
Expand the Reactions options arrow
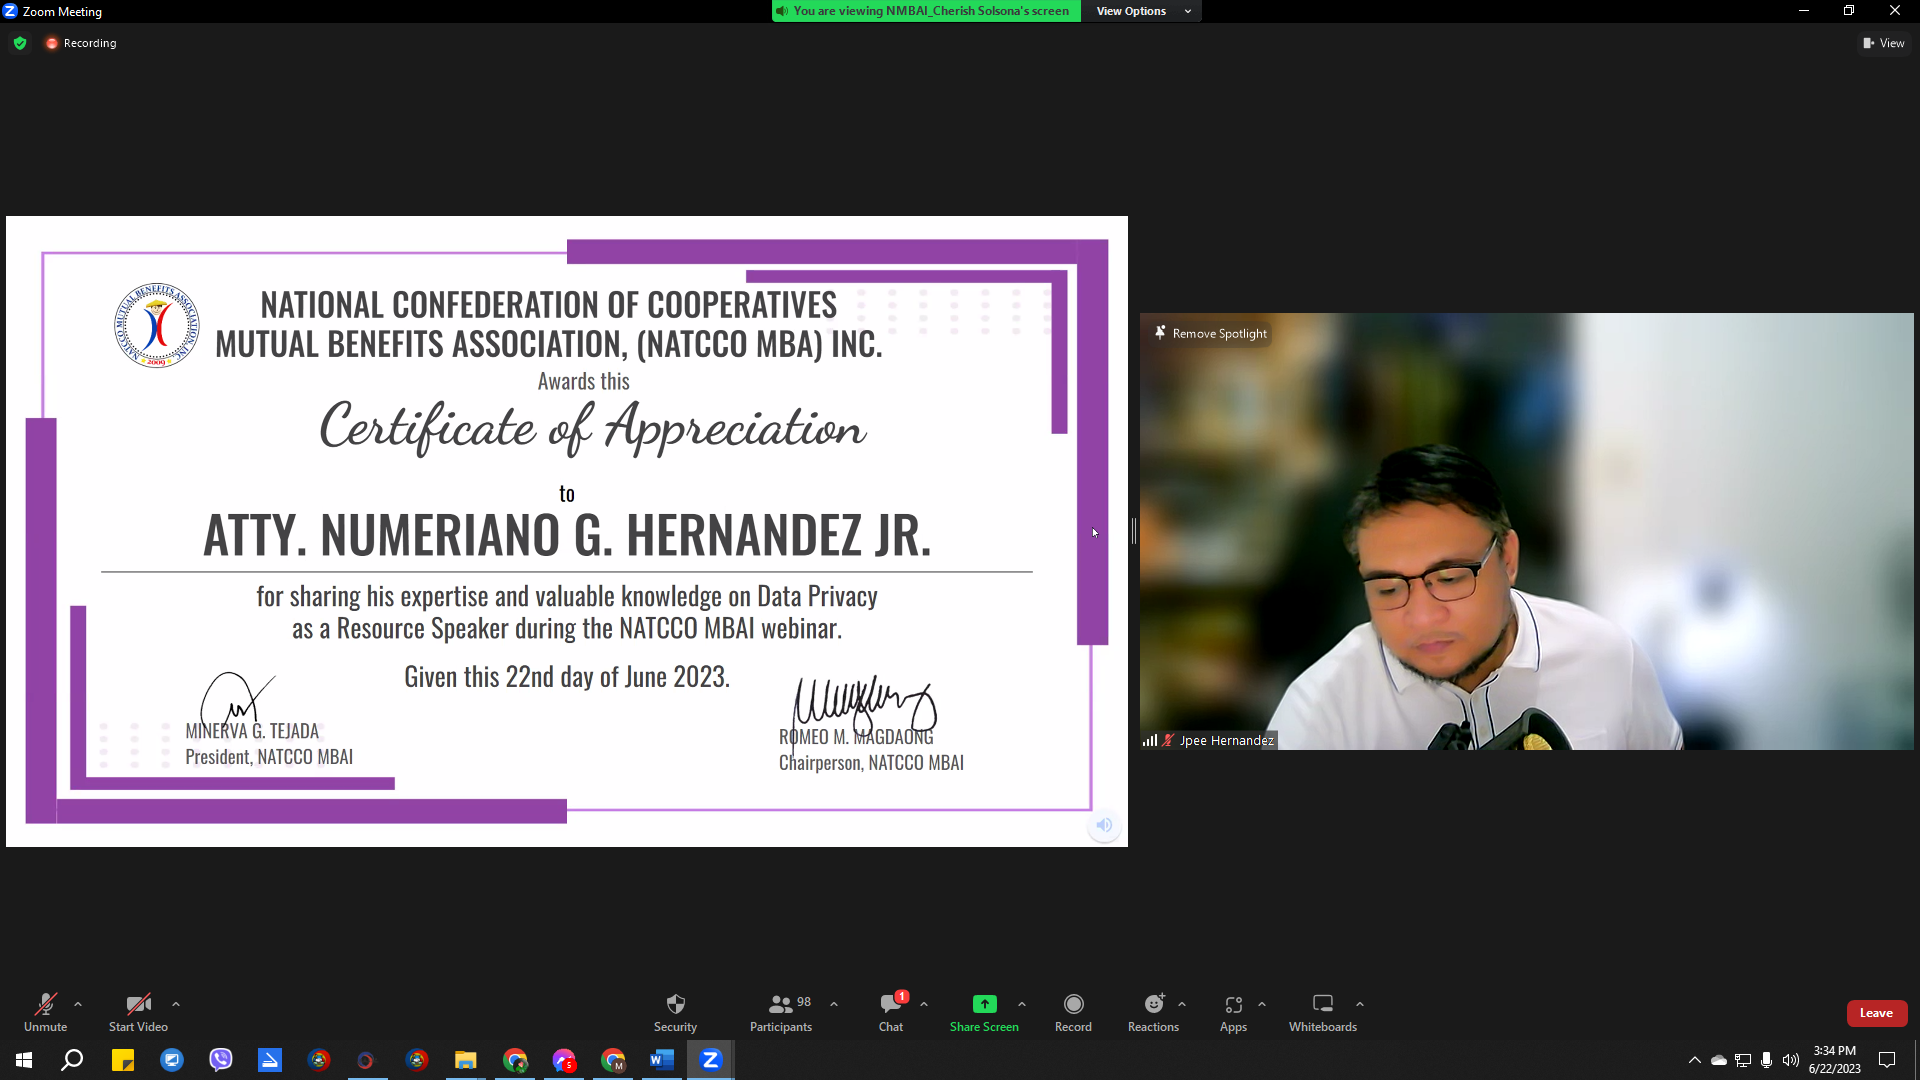pos(1182,1004)
